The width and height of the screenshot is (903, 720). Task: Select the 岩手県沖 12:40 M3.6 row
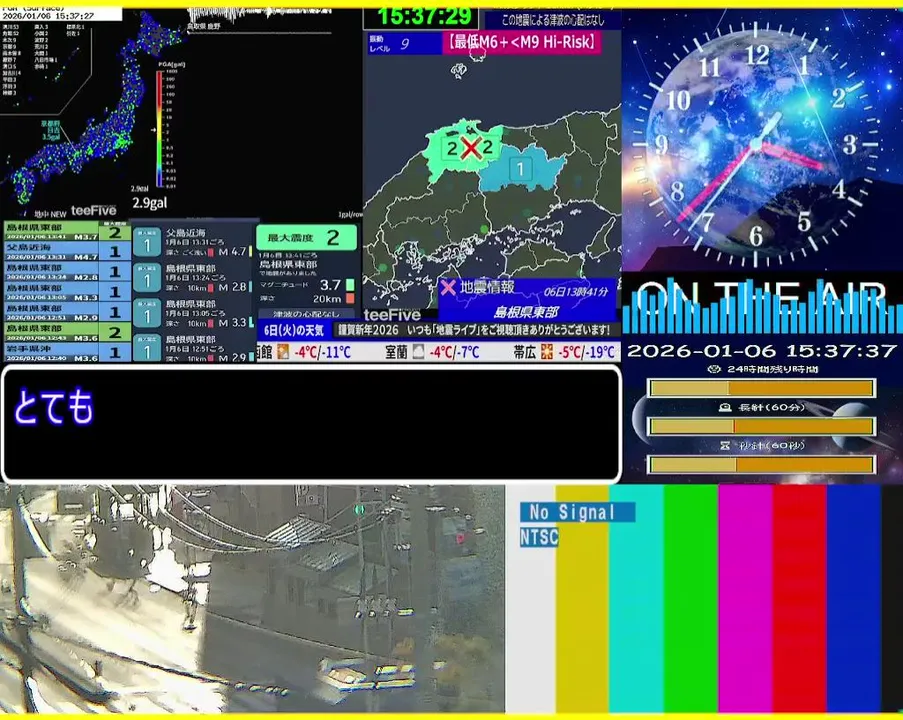67,352
